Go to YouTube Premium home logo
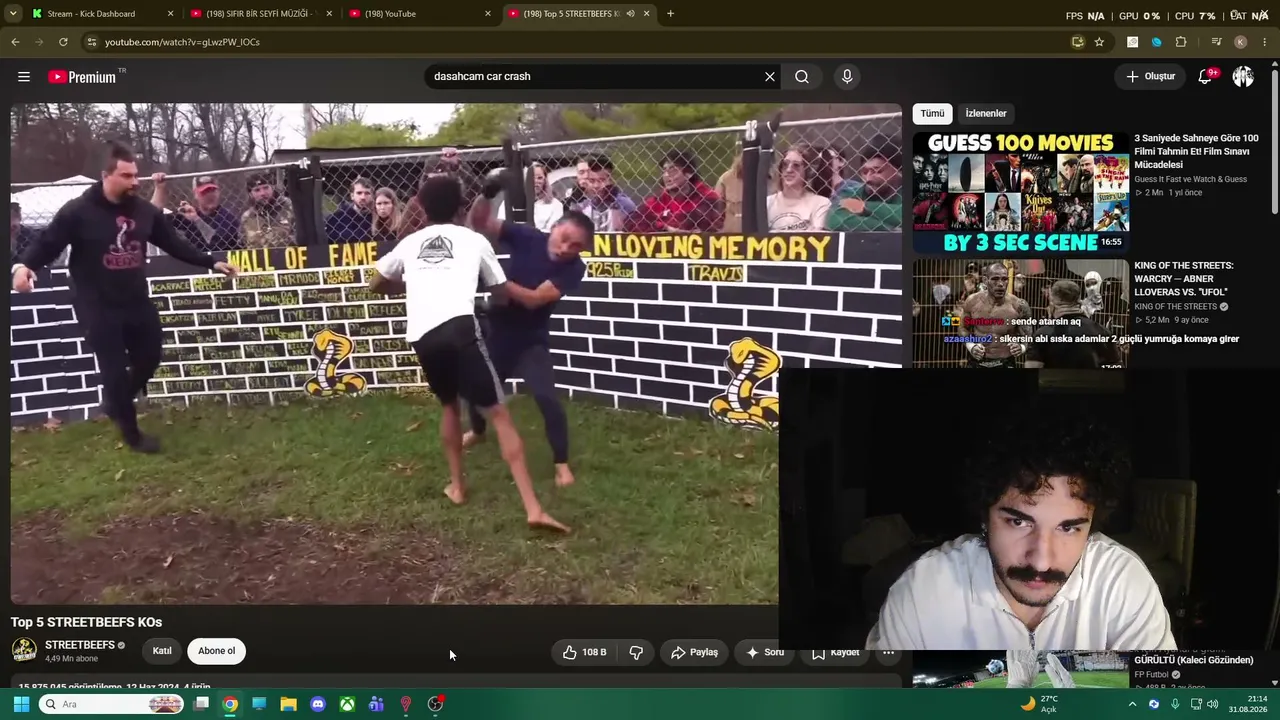 click(x=82, y=77)
